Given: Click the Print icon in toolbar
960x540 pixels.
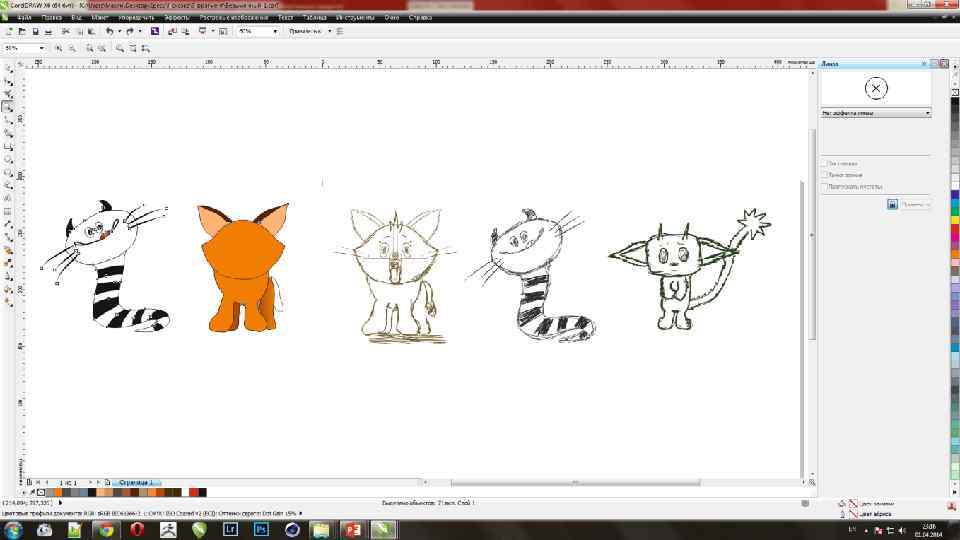Looking at the screenshot, I should click(x=48, y=31).
